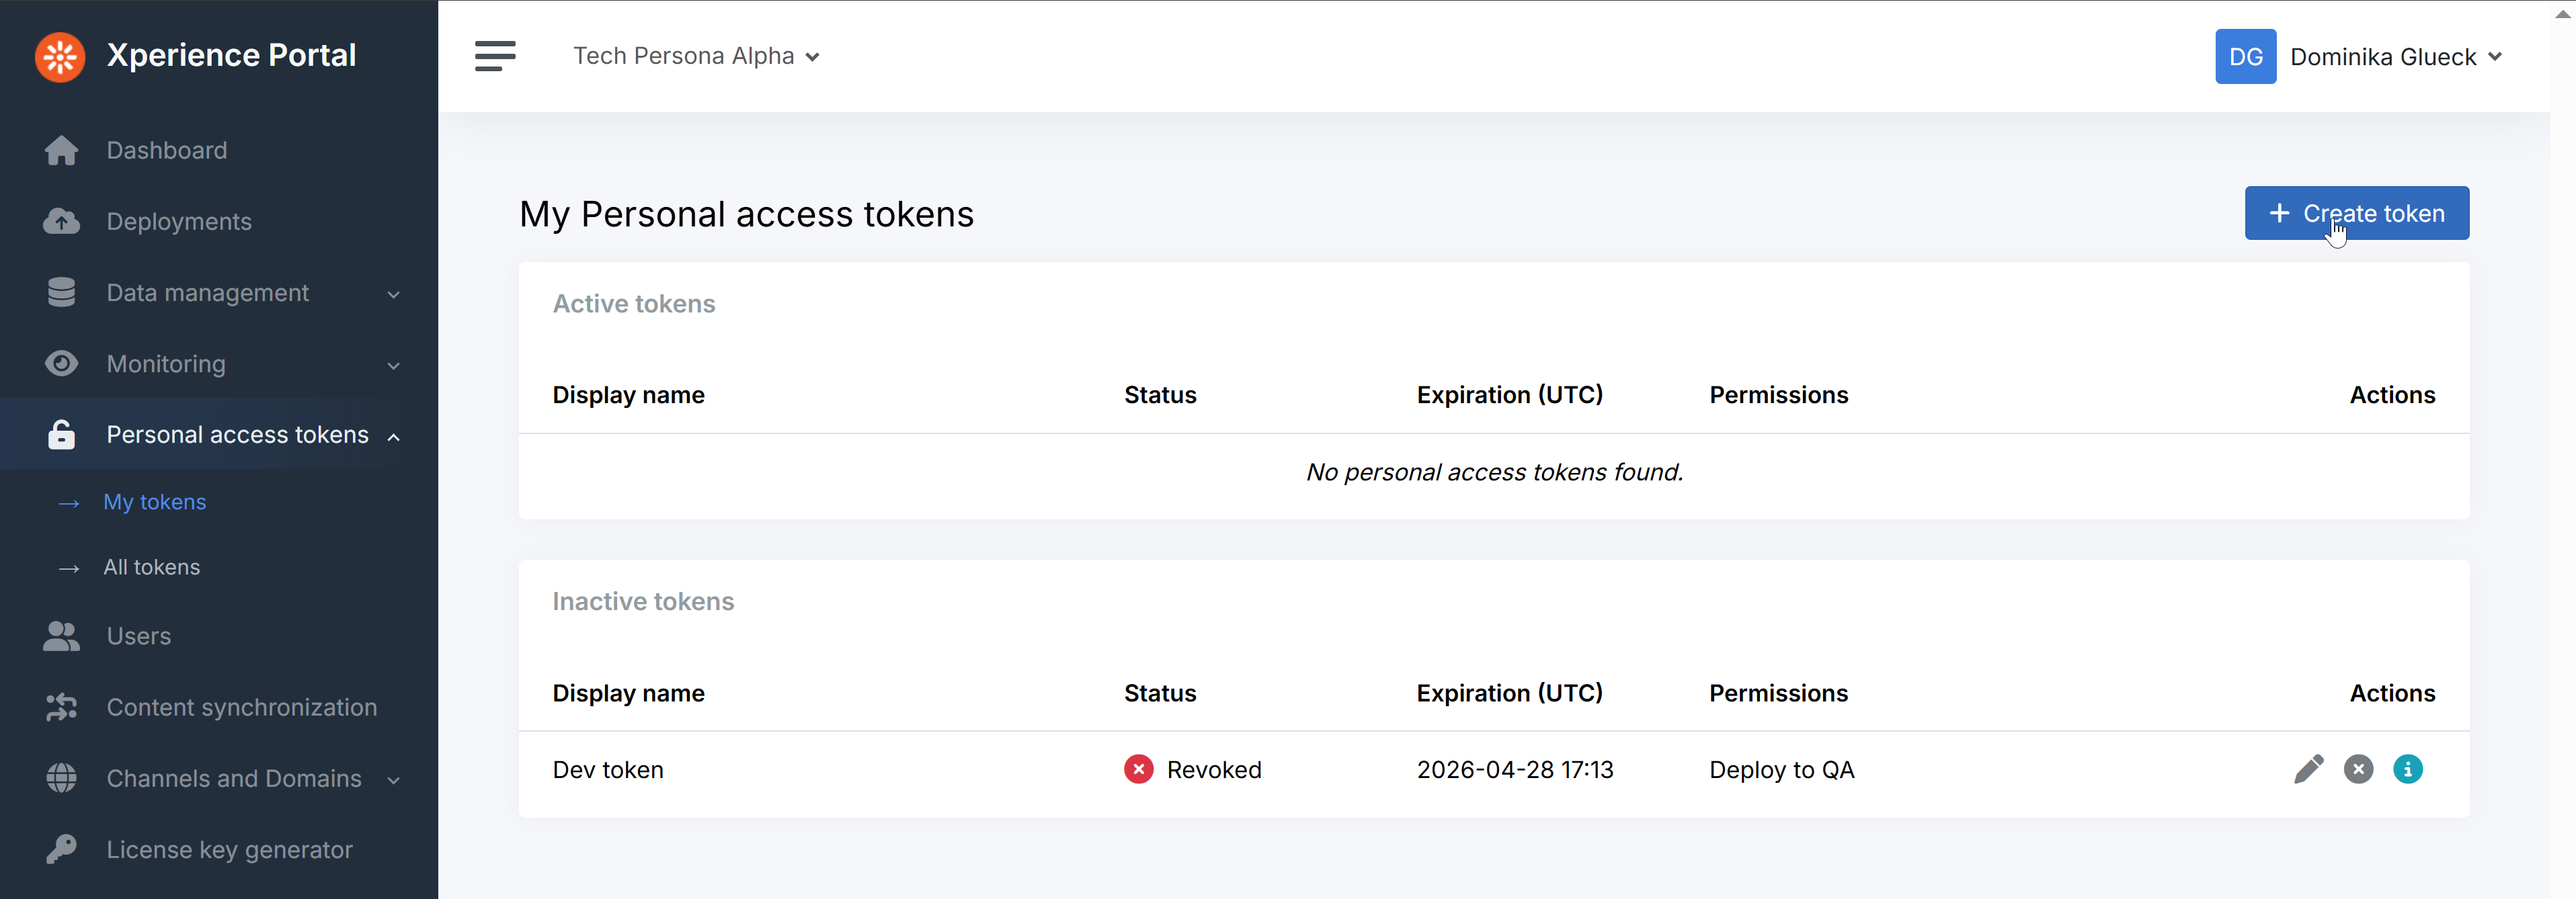Viewport: 2576px width, 899px height.
Task: Click the DG user avatar
Action: 2245,57
